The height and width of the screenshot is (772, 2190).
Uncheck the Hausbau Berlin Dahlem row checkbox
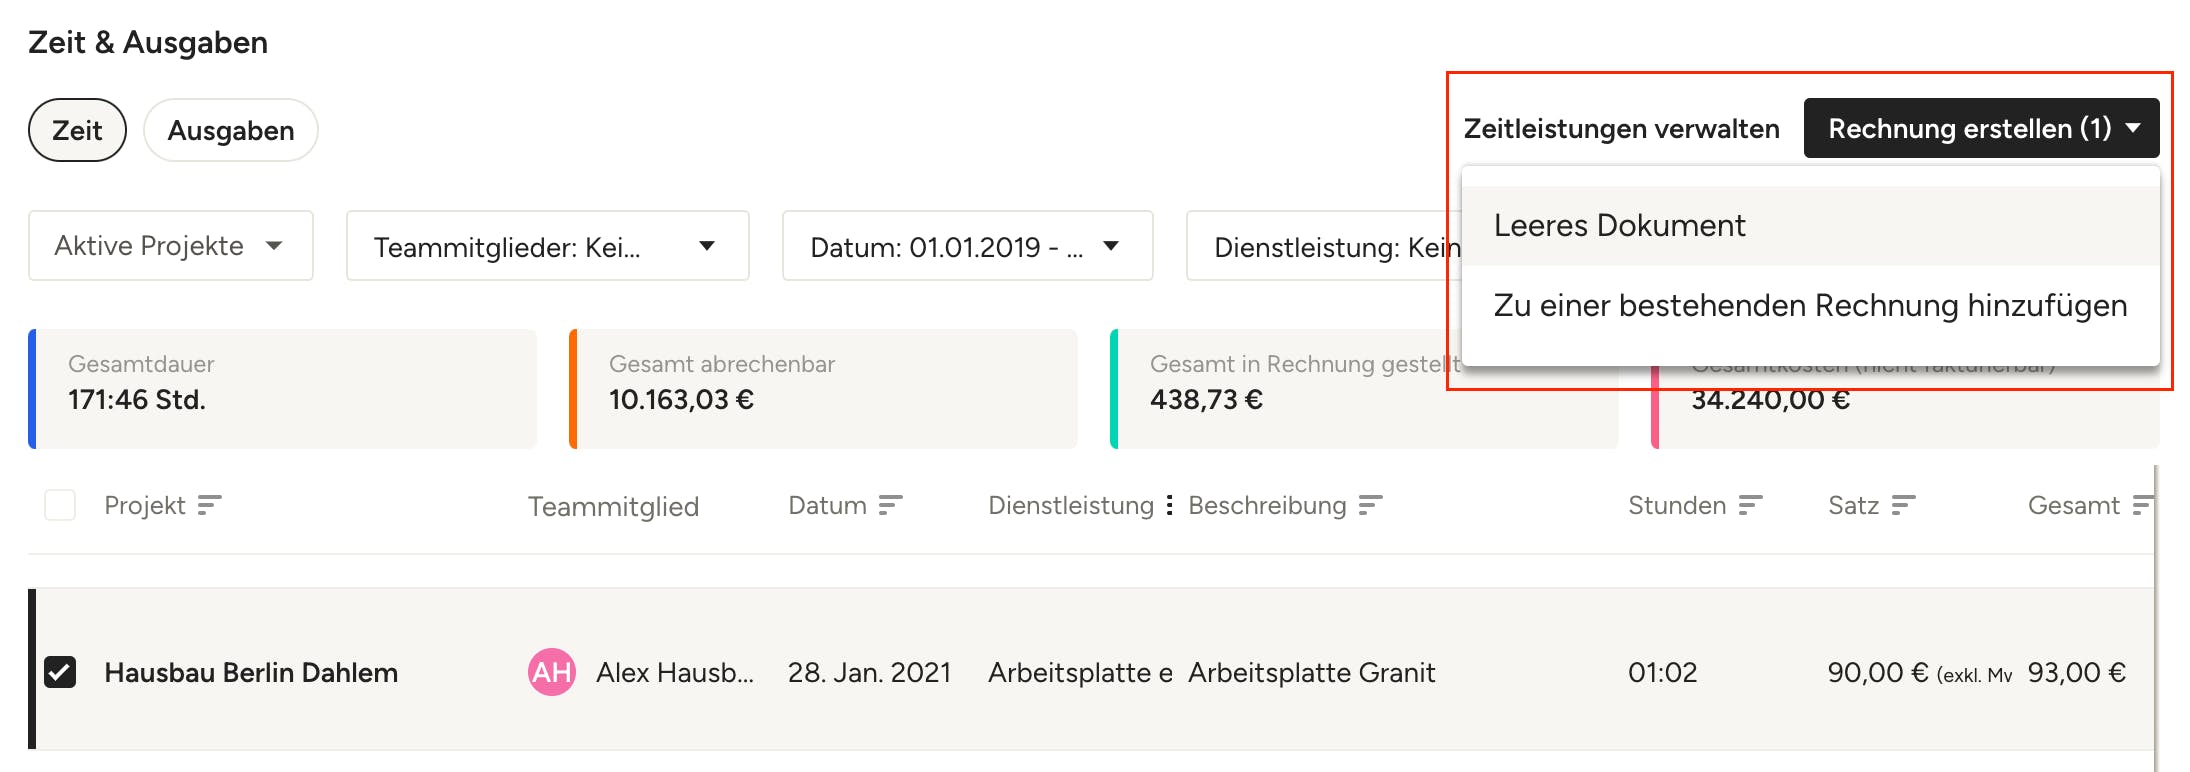coord(60,672)
